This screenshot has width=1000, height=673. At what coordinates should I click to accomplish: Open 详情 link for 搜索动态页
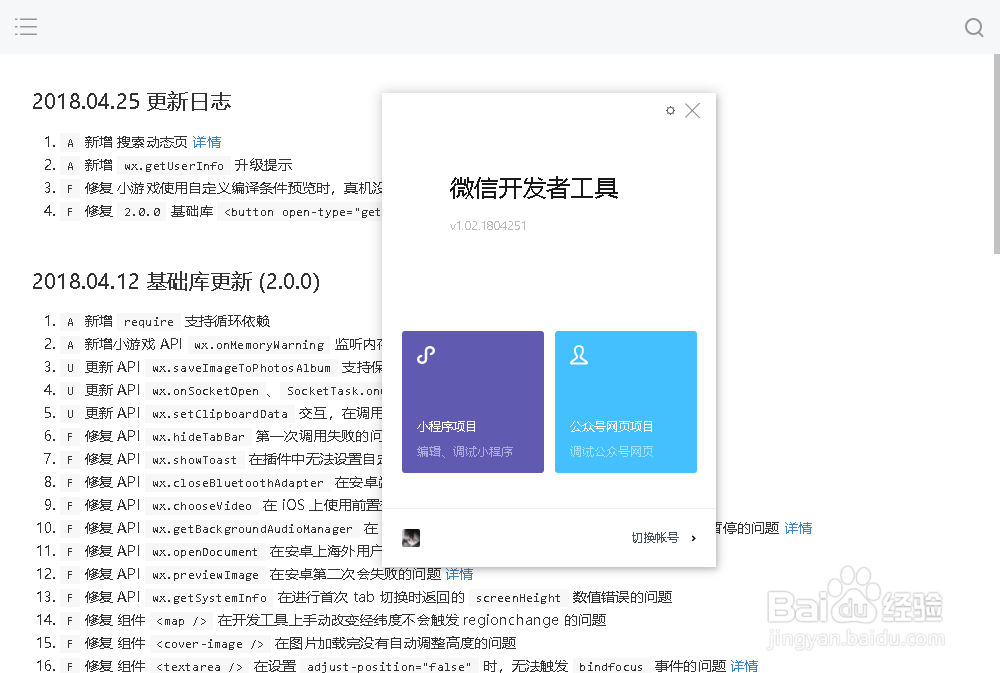[x=206, y=142]
